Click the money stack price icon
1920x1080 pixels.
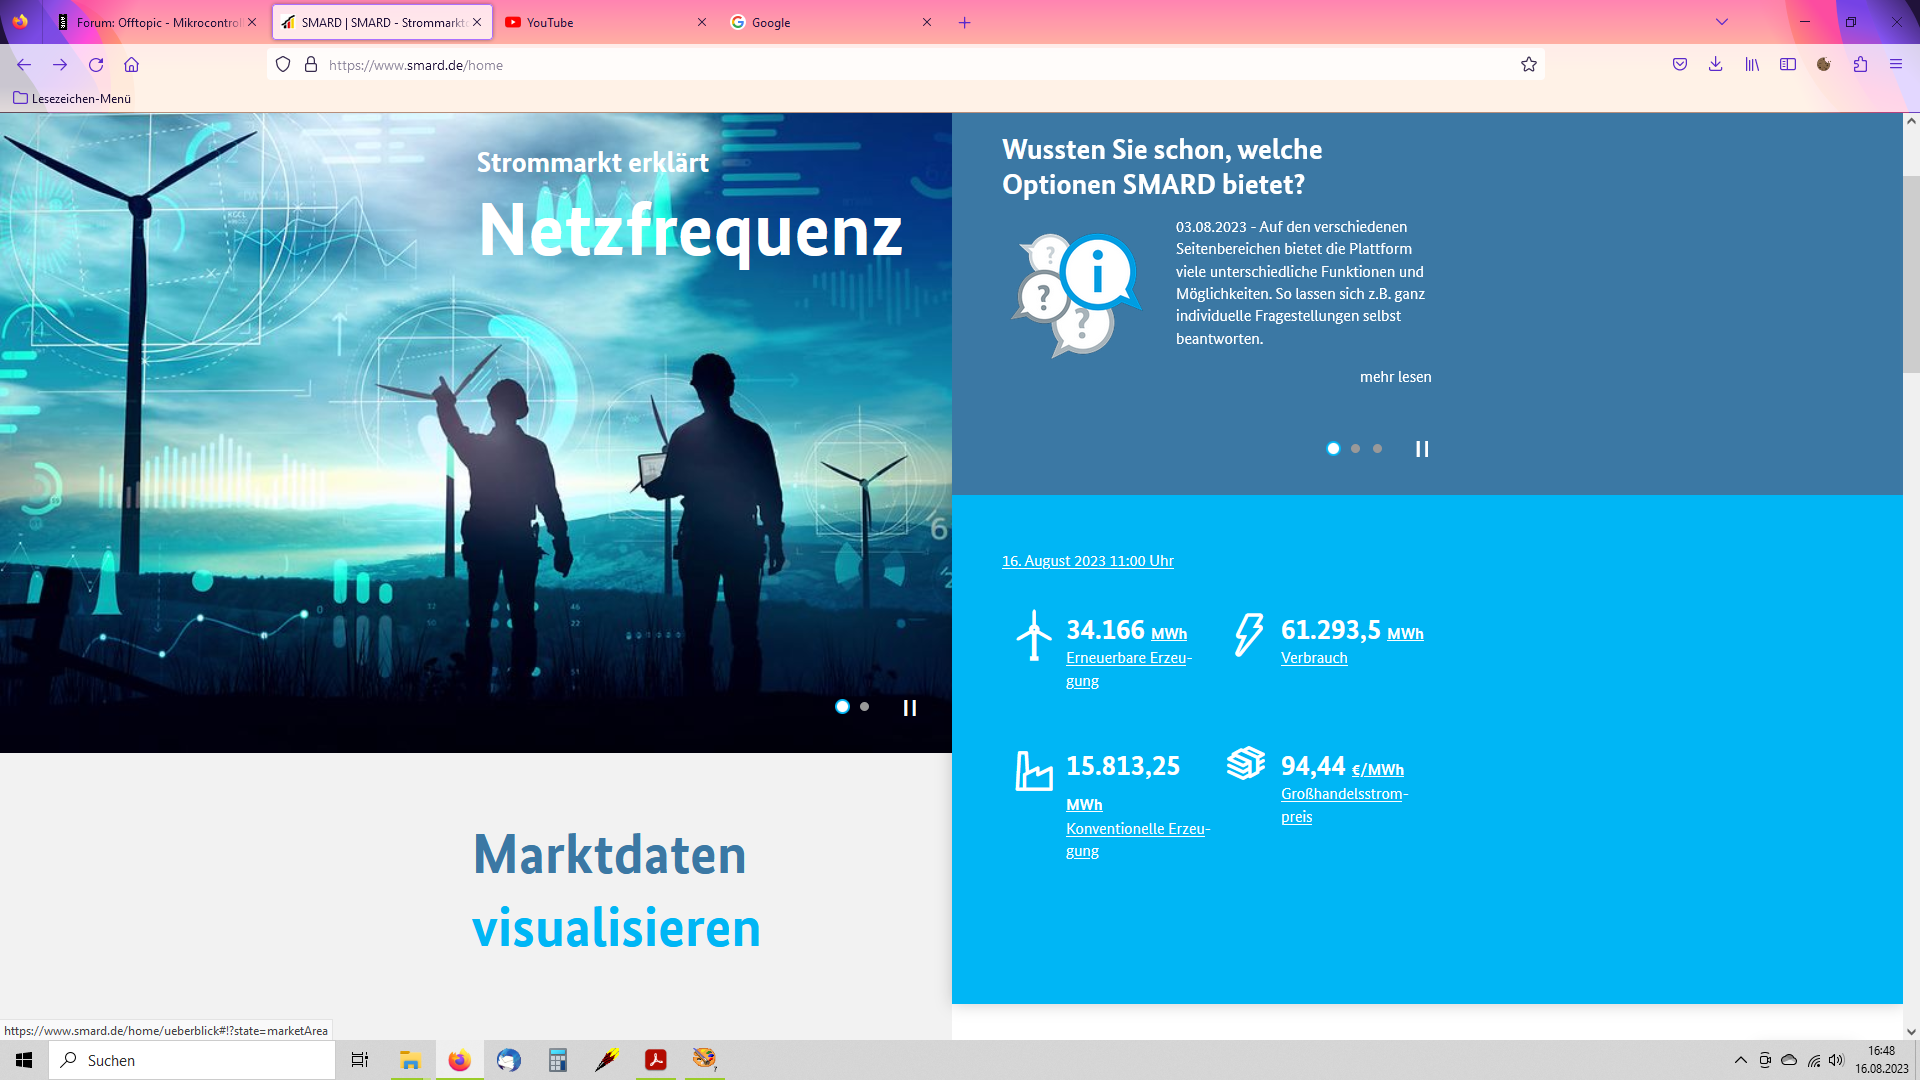point(1246,762)
